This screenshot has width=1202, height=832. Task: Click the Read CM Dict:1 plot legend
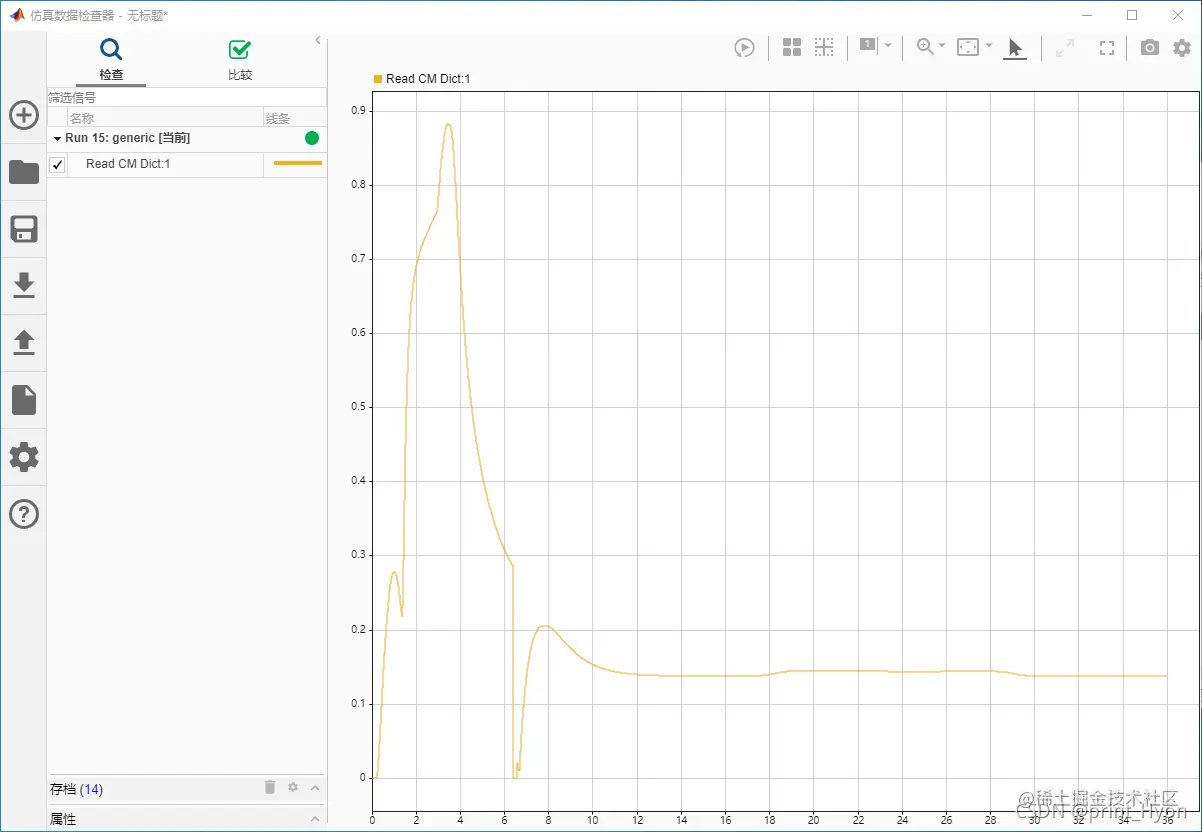421,79
